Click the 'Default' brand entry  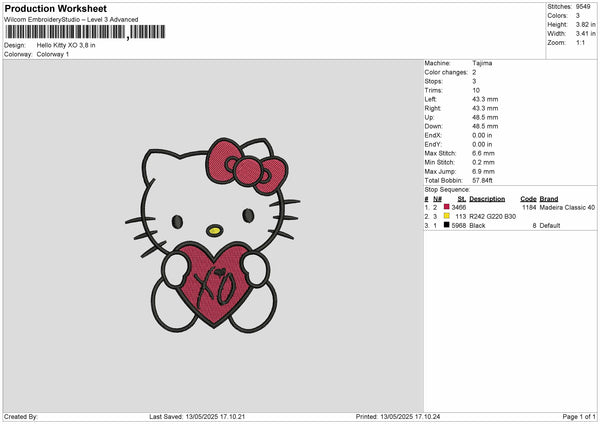550,226
